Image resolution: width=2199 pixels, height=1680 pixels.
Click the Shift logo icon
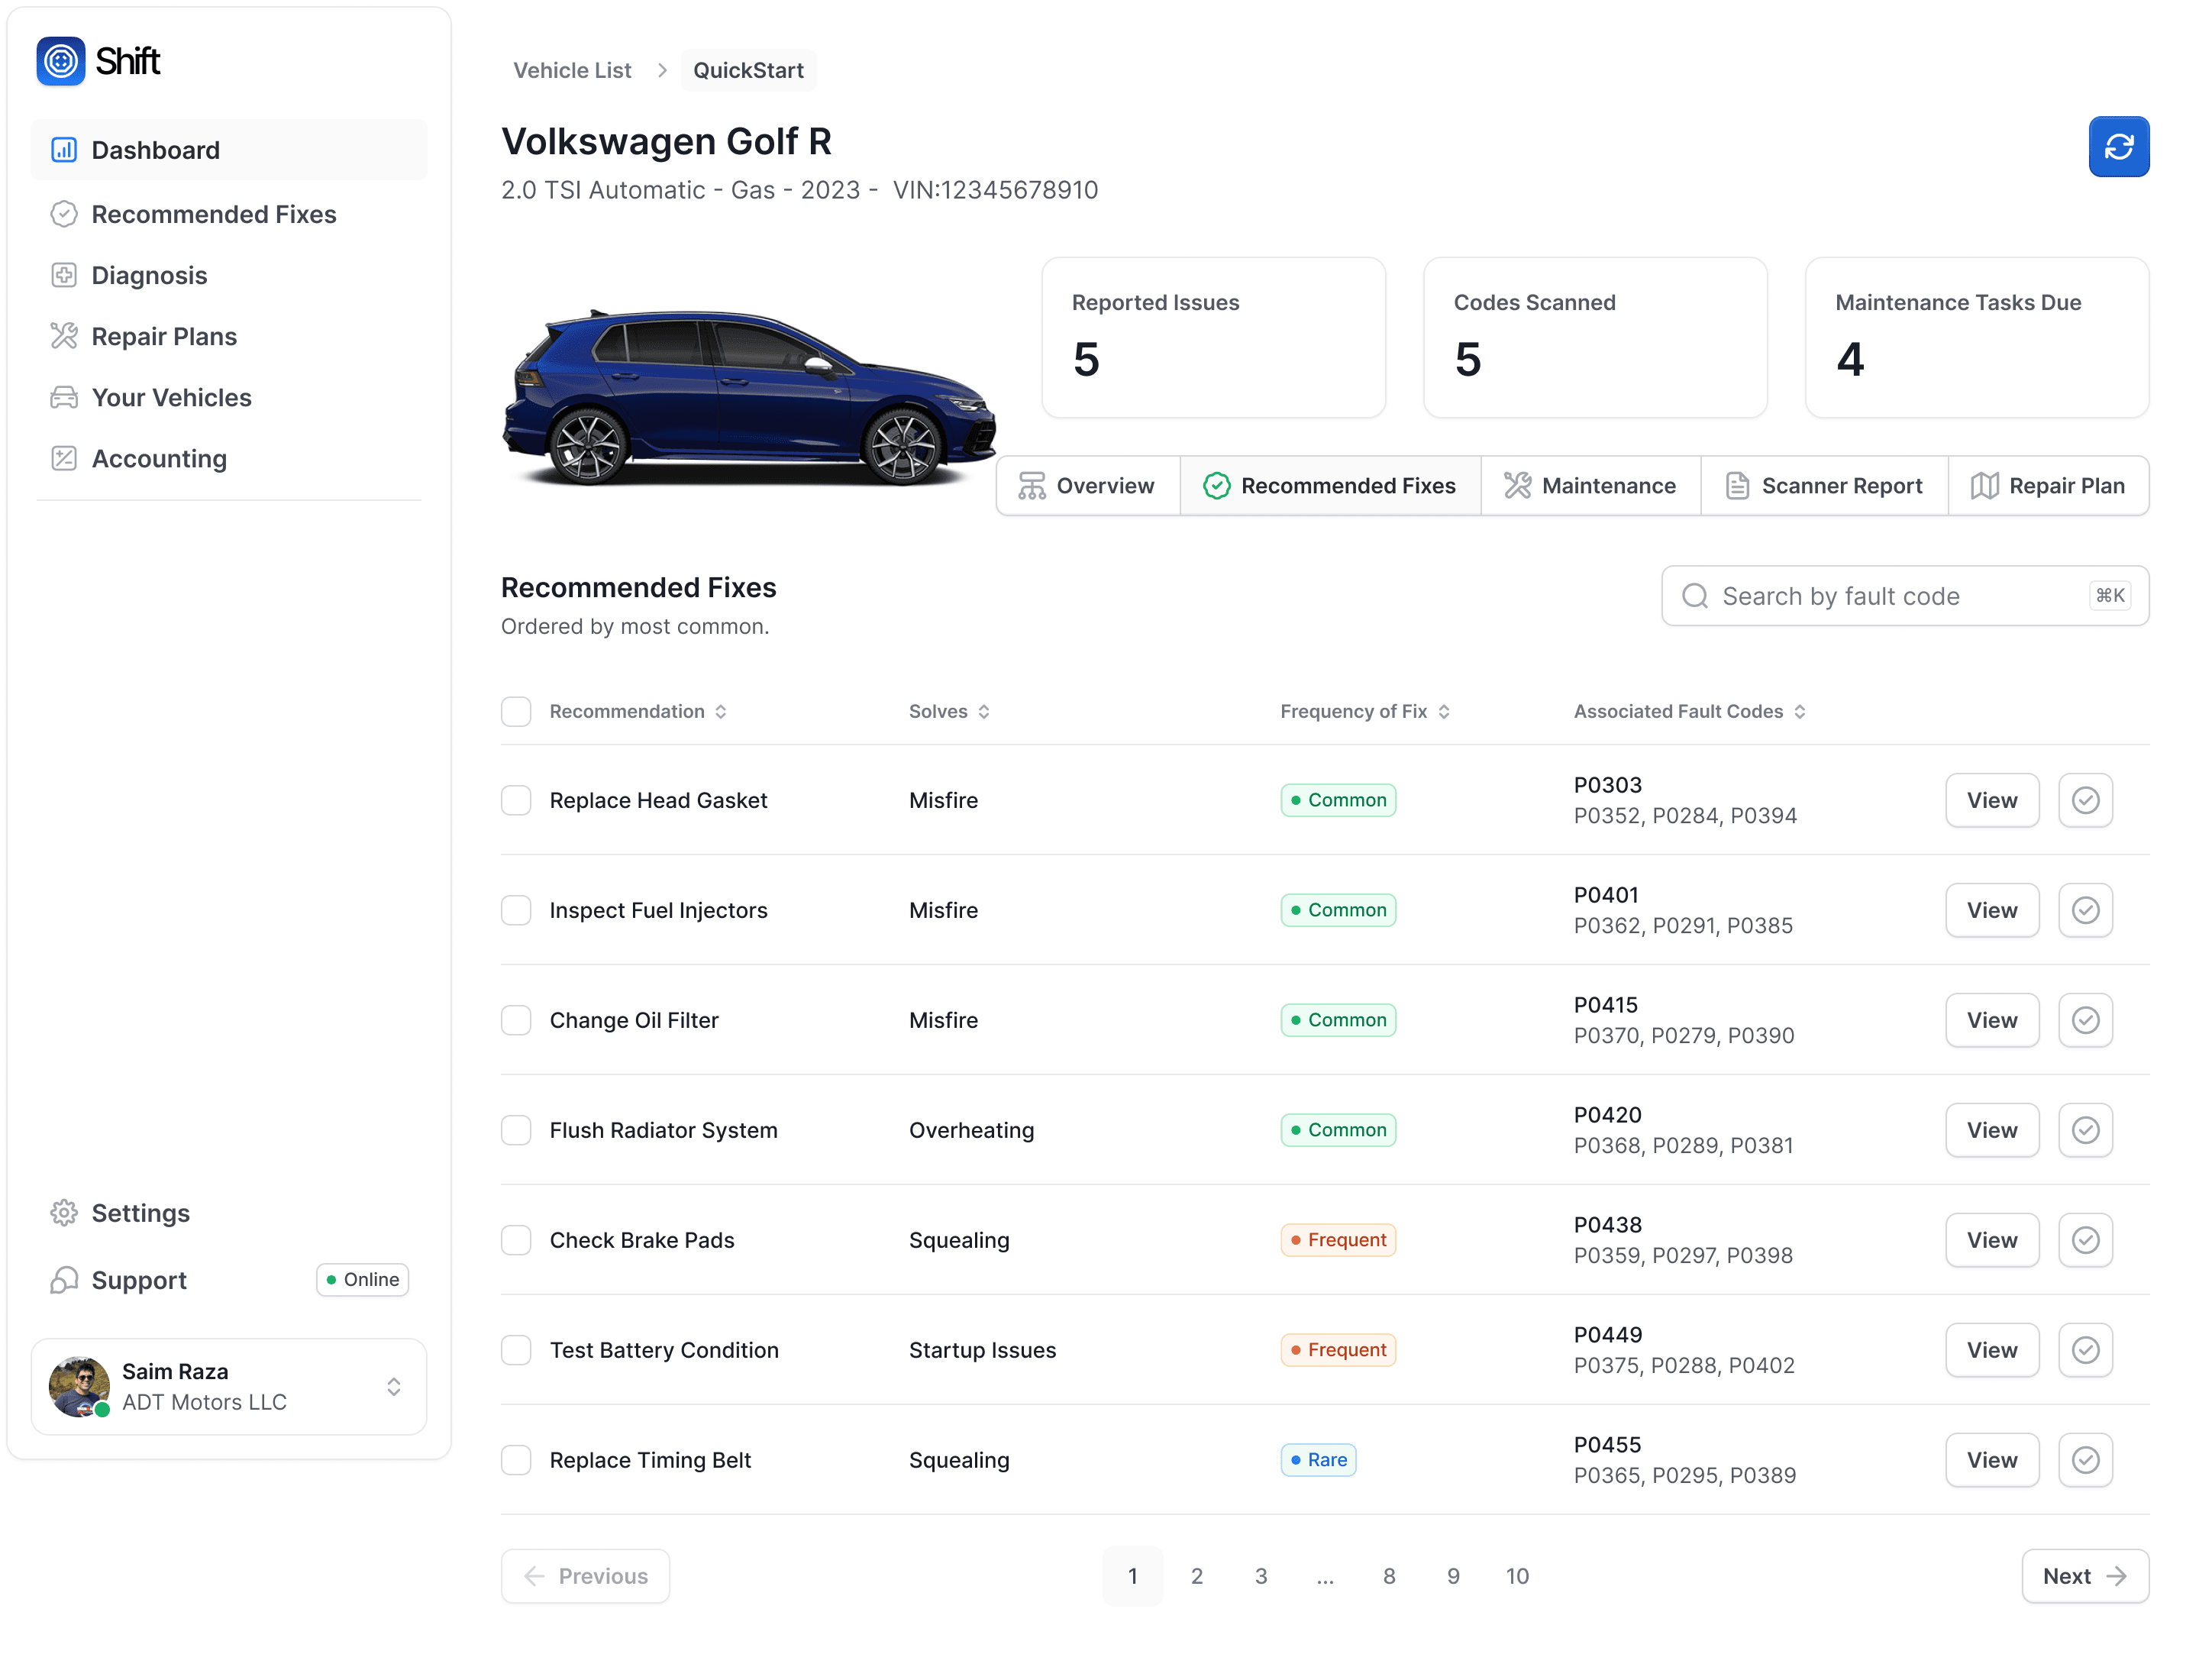tap(61, 61)
